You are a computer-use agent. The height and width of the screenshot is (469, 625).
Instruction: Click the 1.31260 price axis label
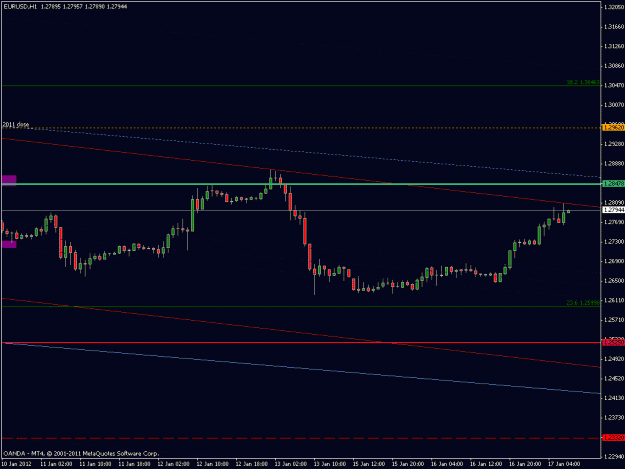(x=614, y=46)
